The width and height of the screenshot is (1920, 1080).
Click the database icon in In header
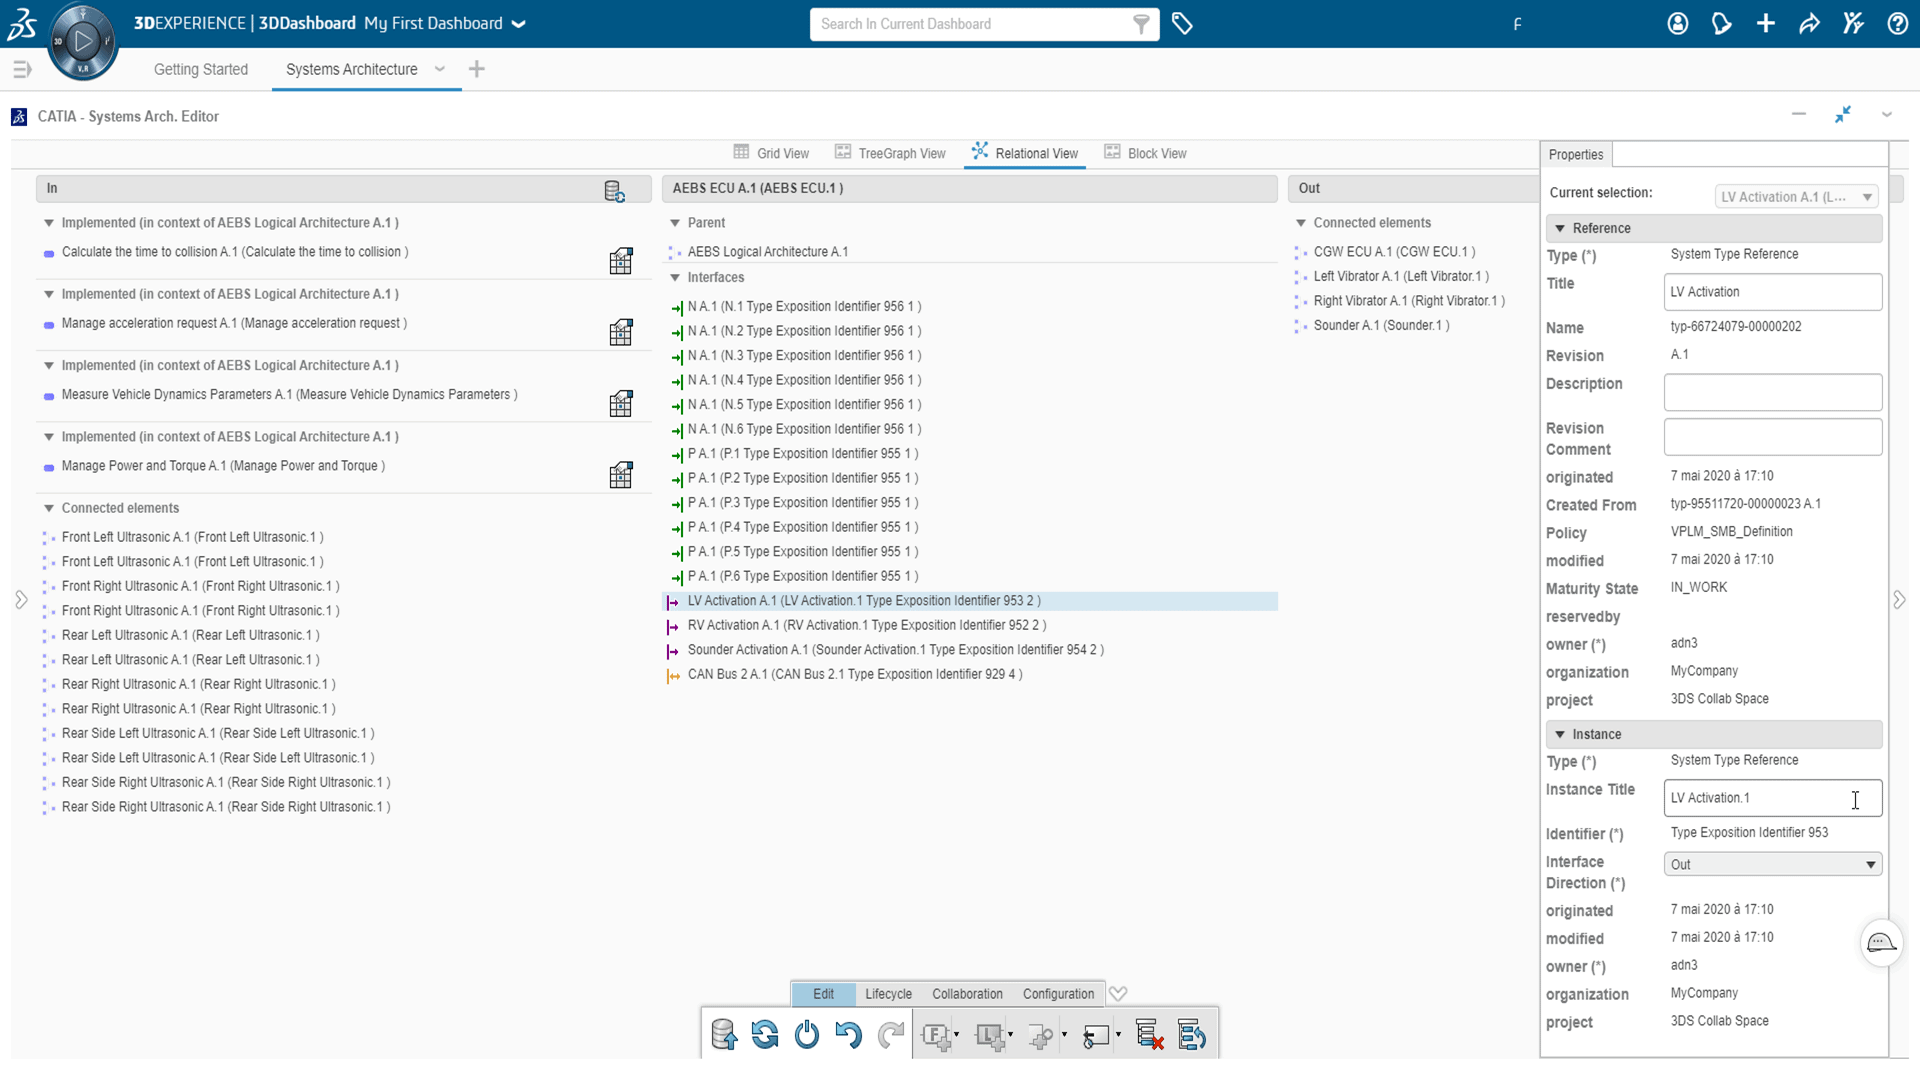pyautogui.click(x=614, y=190)
